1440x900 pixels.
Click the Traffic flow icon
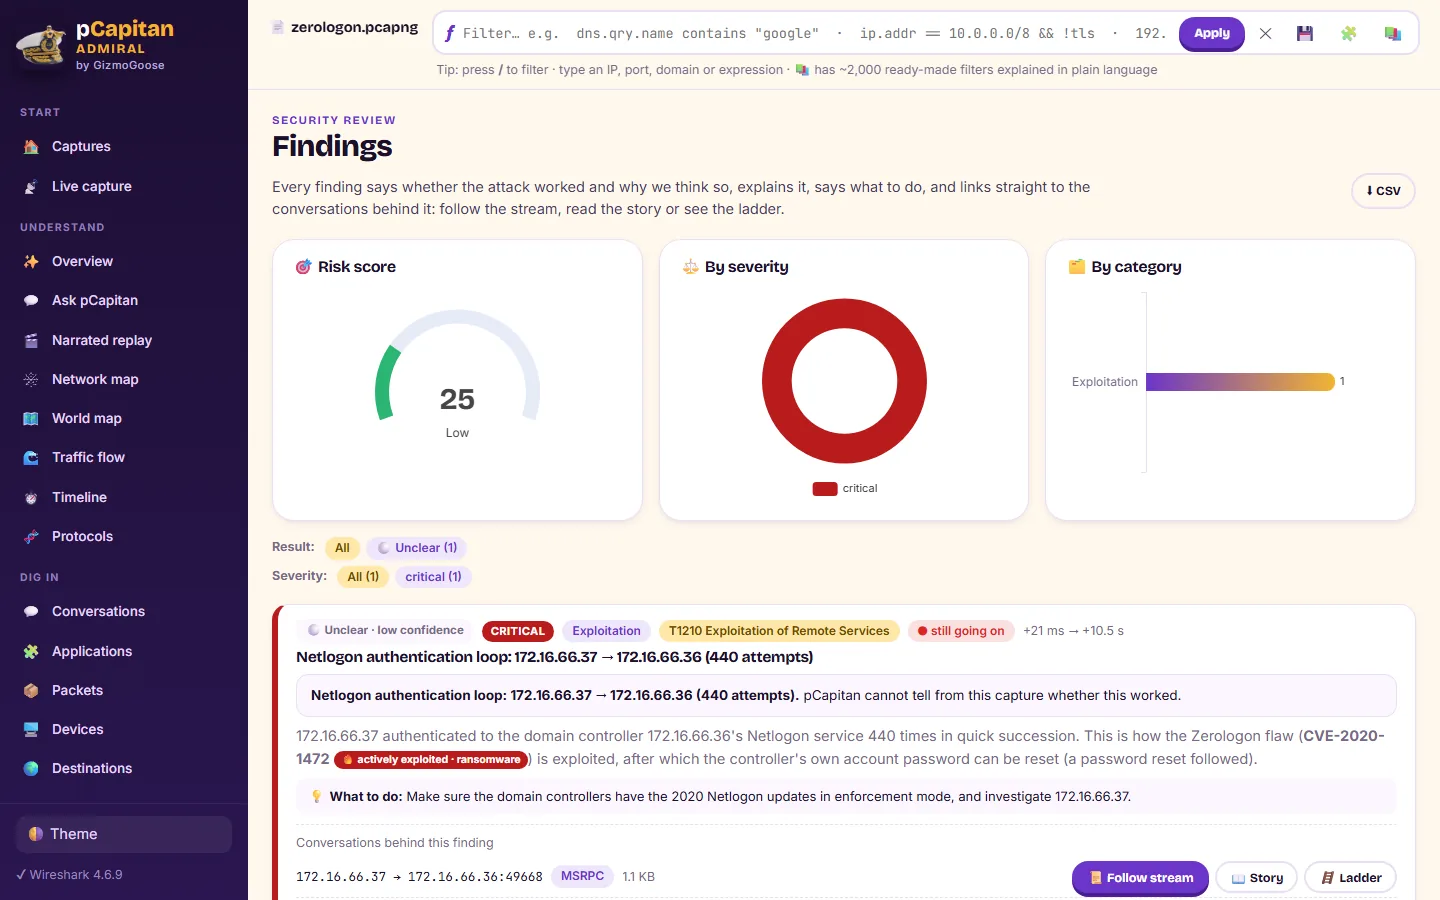pos(31,457)
